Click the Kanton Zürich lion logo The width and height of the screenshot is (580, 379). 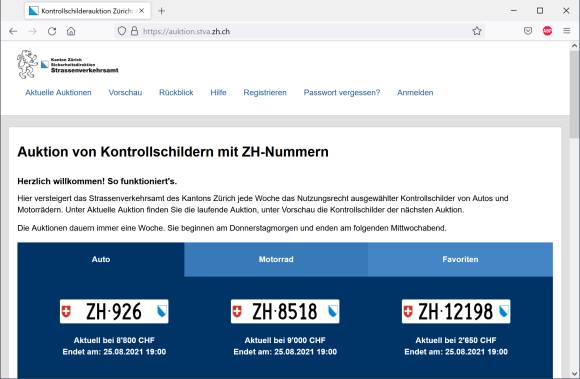coord(27,64)
